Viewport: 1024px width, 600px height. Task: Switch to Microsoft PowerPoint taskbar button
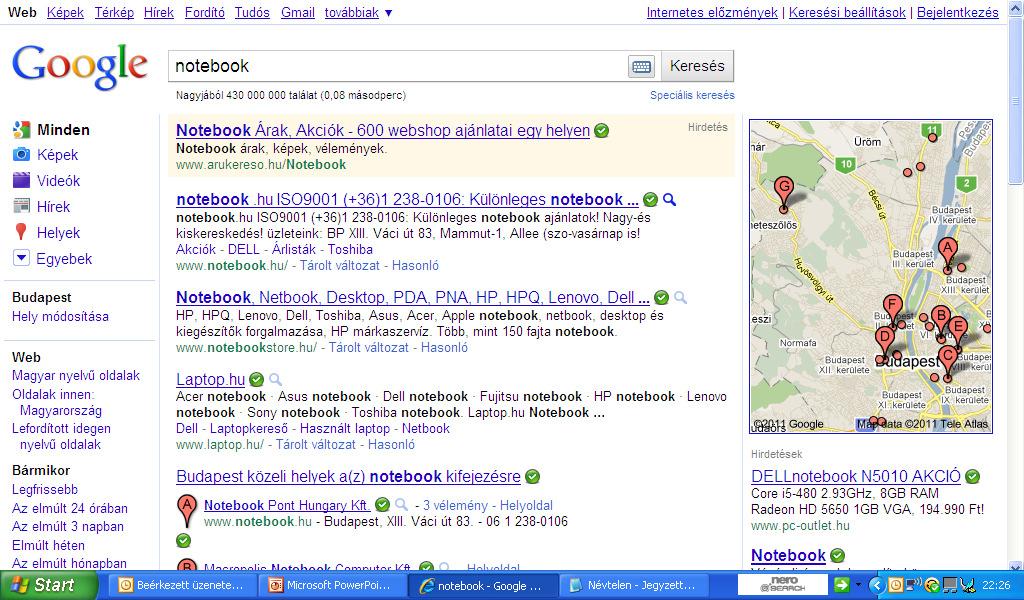334,585
